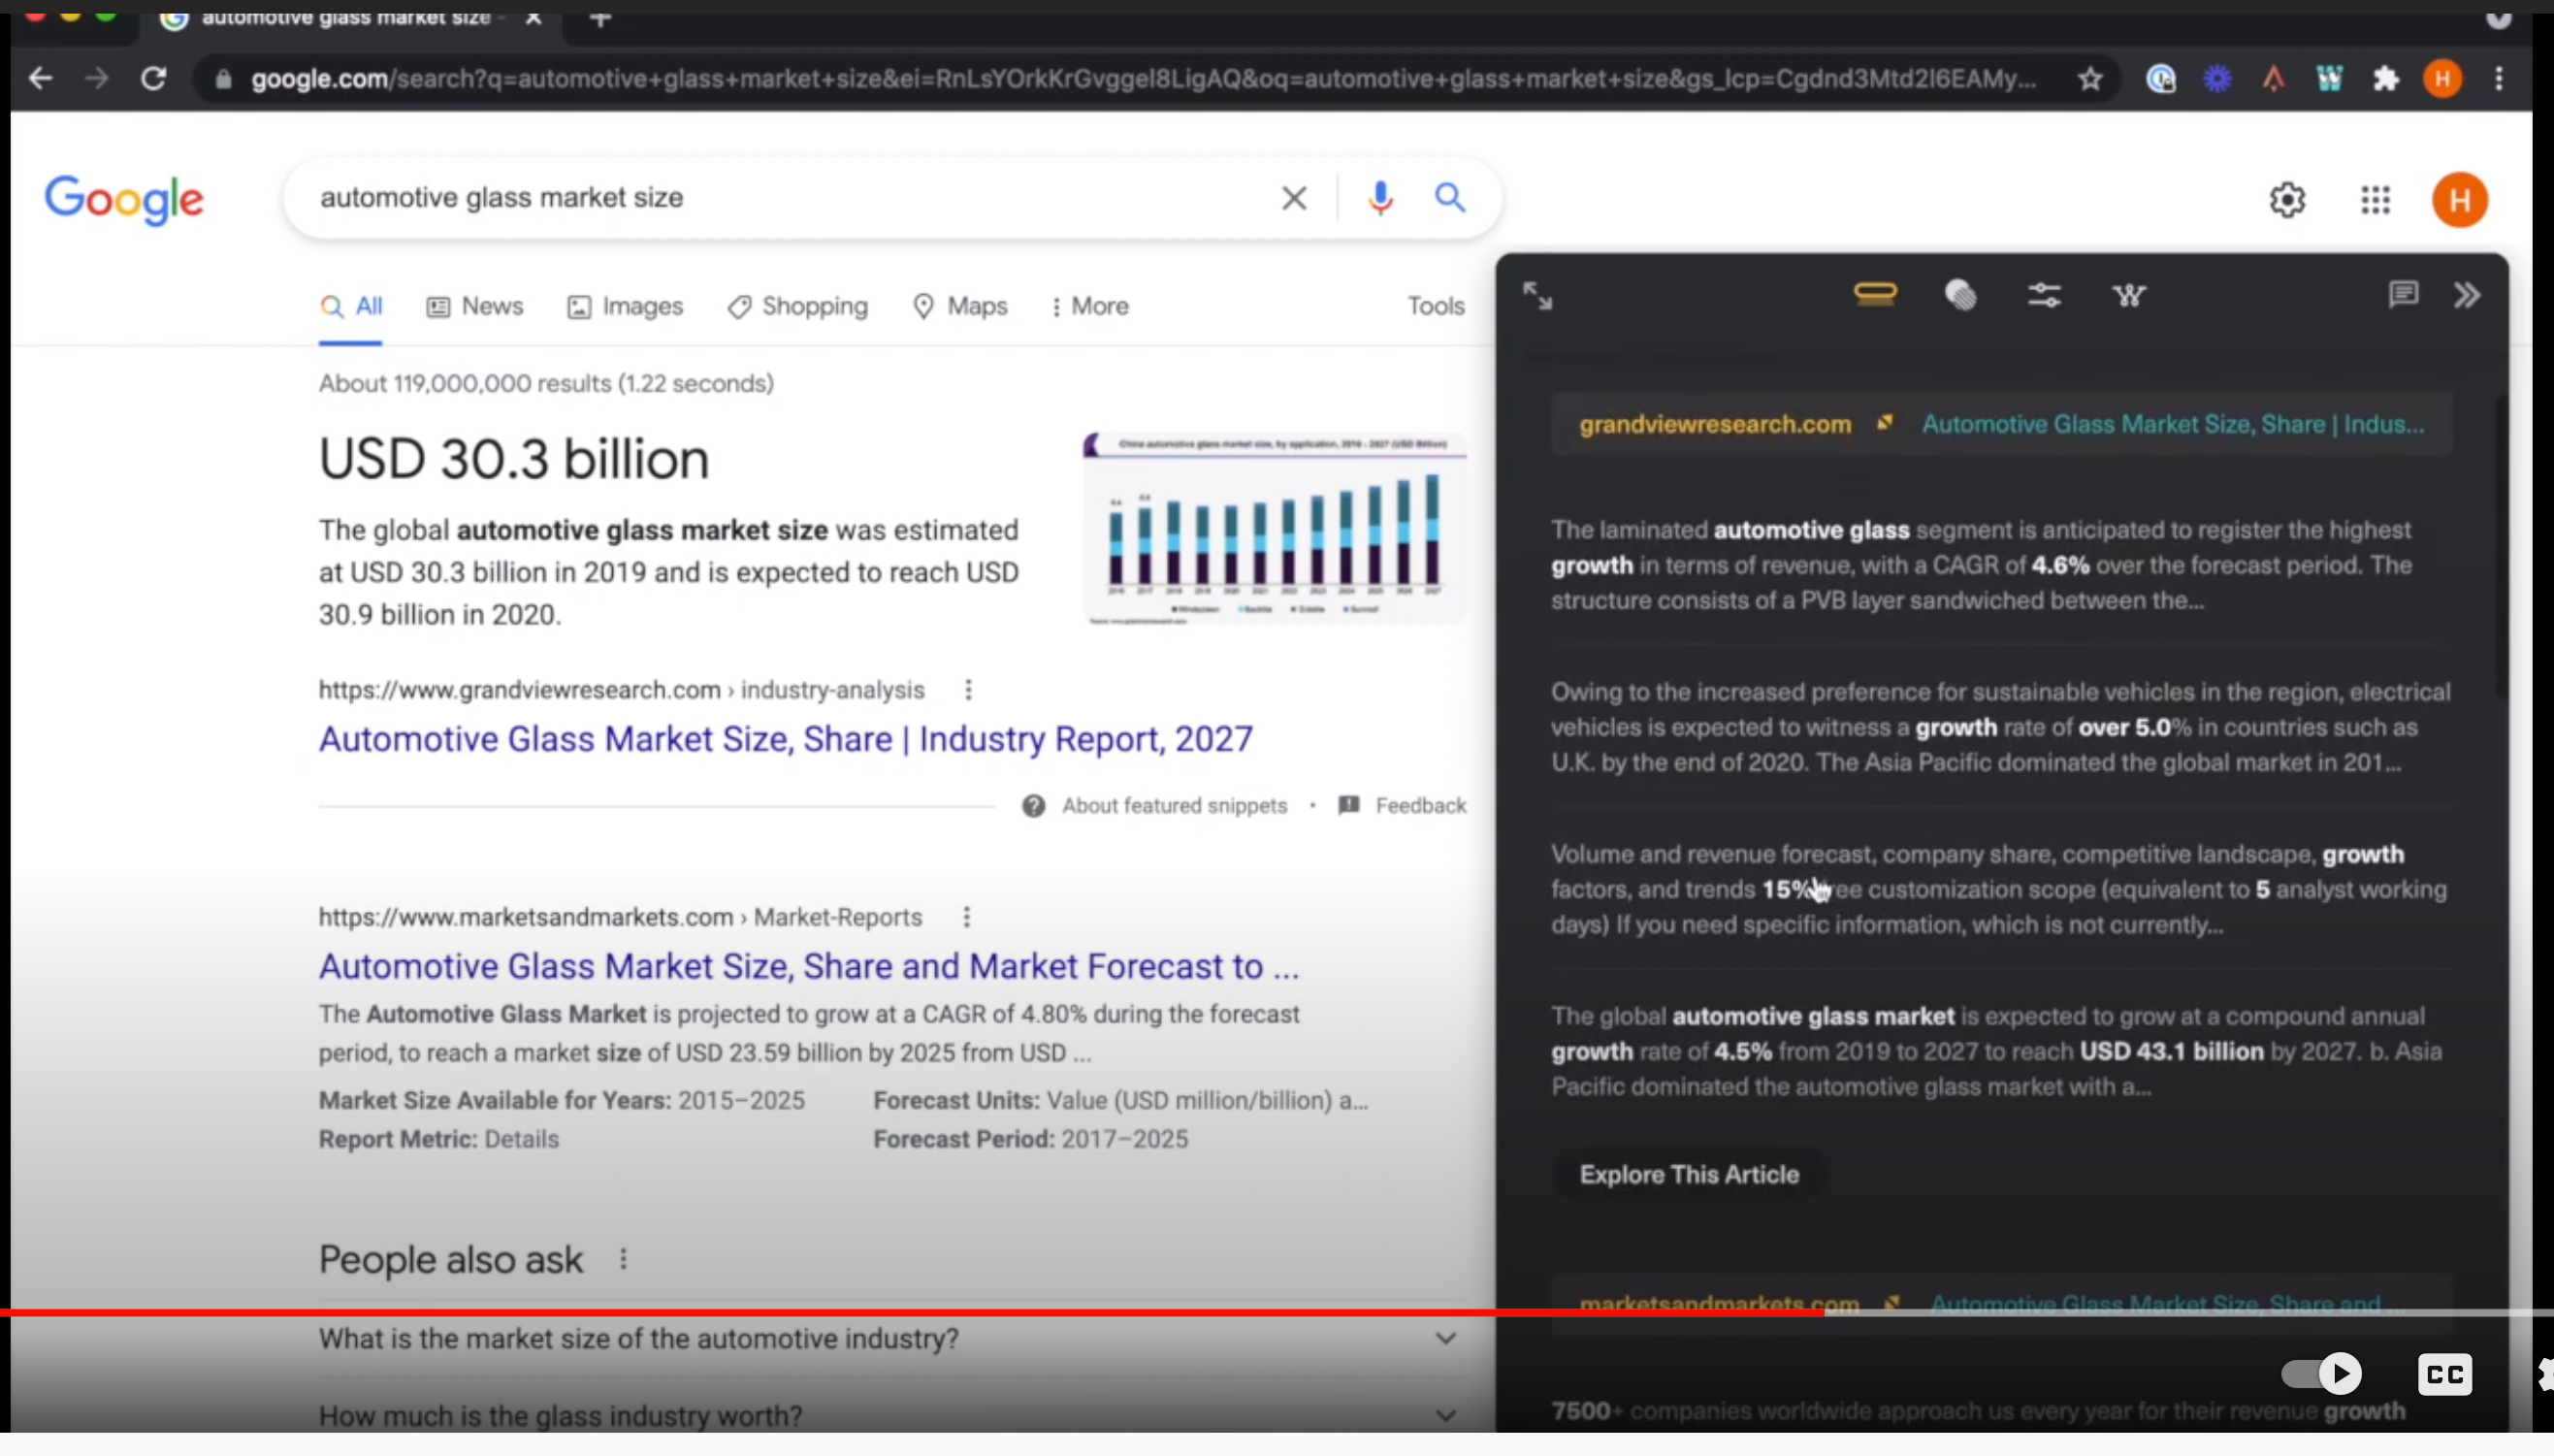This screenshot has width=2554, height=1456.
Task: Open the Industry Report, 2027 result link
Action: point(785,739)
